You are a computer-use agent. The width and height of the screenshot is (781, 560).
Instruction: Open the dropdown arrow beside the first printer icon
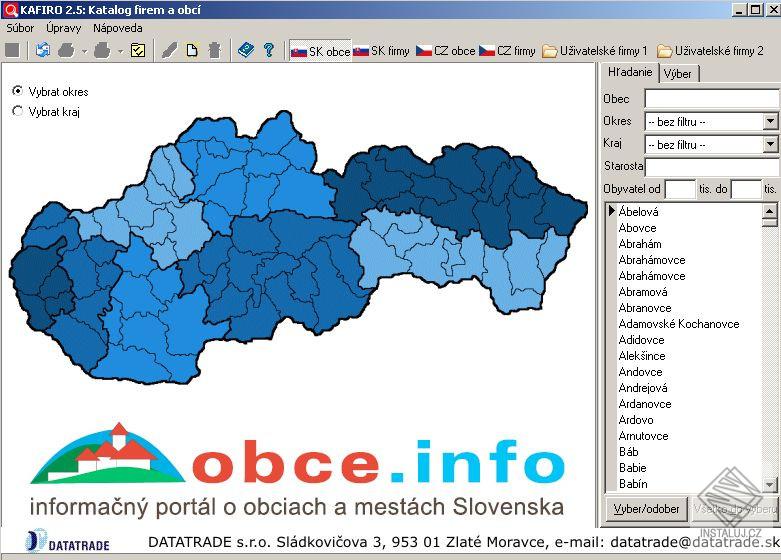84,51
